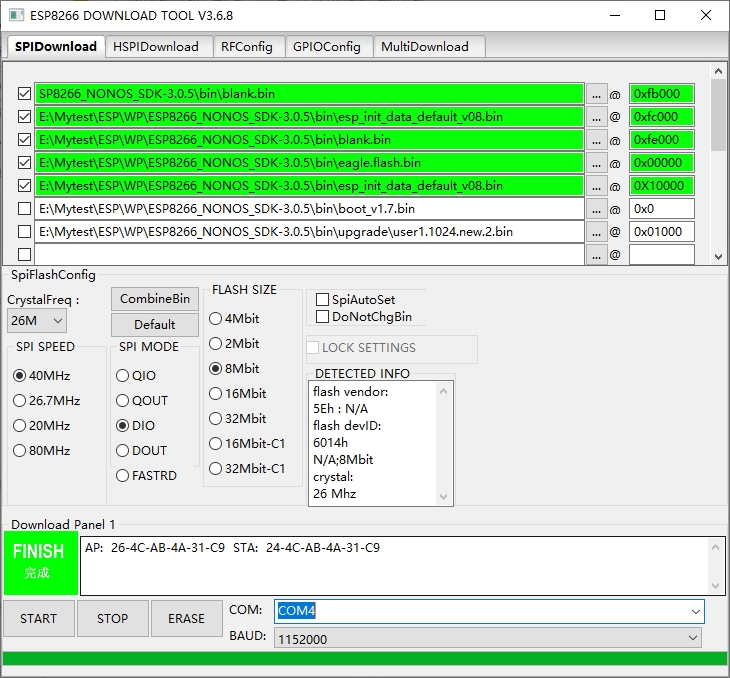Browse file for the 0X10000 row
This screenshot has height=678, width=730.
596,186
